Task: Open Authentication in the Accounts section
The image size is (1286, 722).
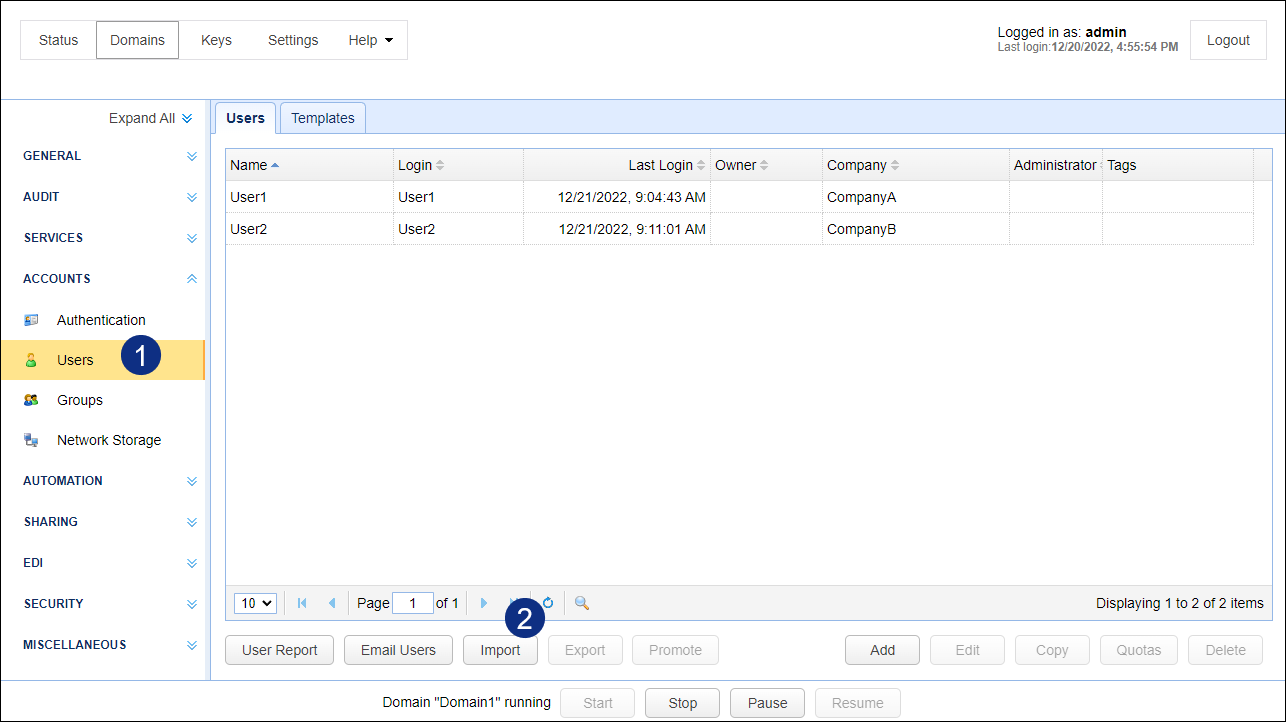Action: point(101,320)
